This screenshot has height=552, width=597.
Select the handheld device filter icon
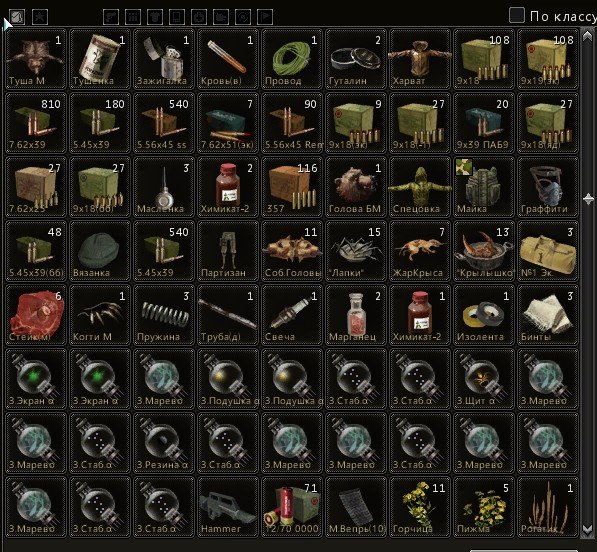point(177,17)
